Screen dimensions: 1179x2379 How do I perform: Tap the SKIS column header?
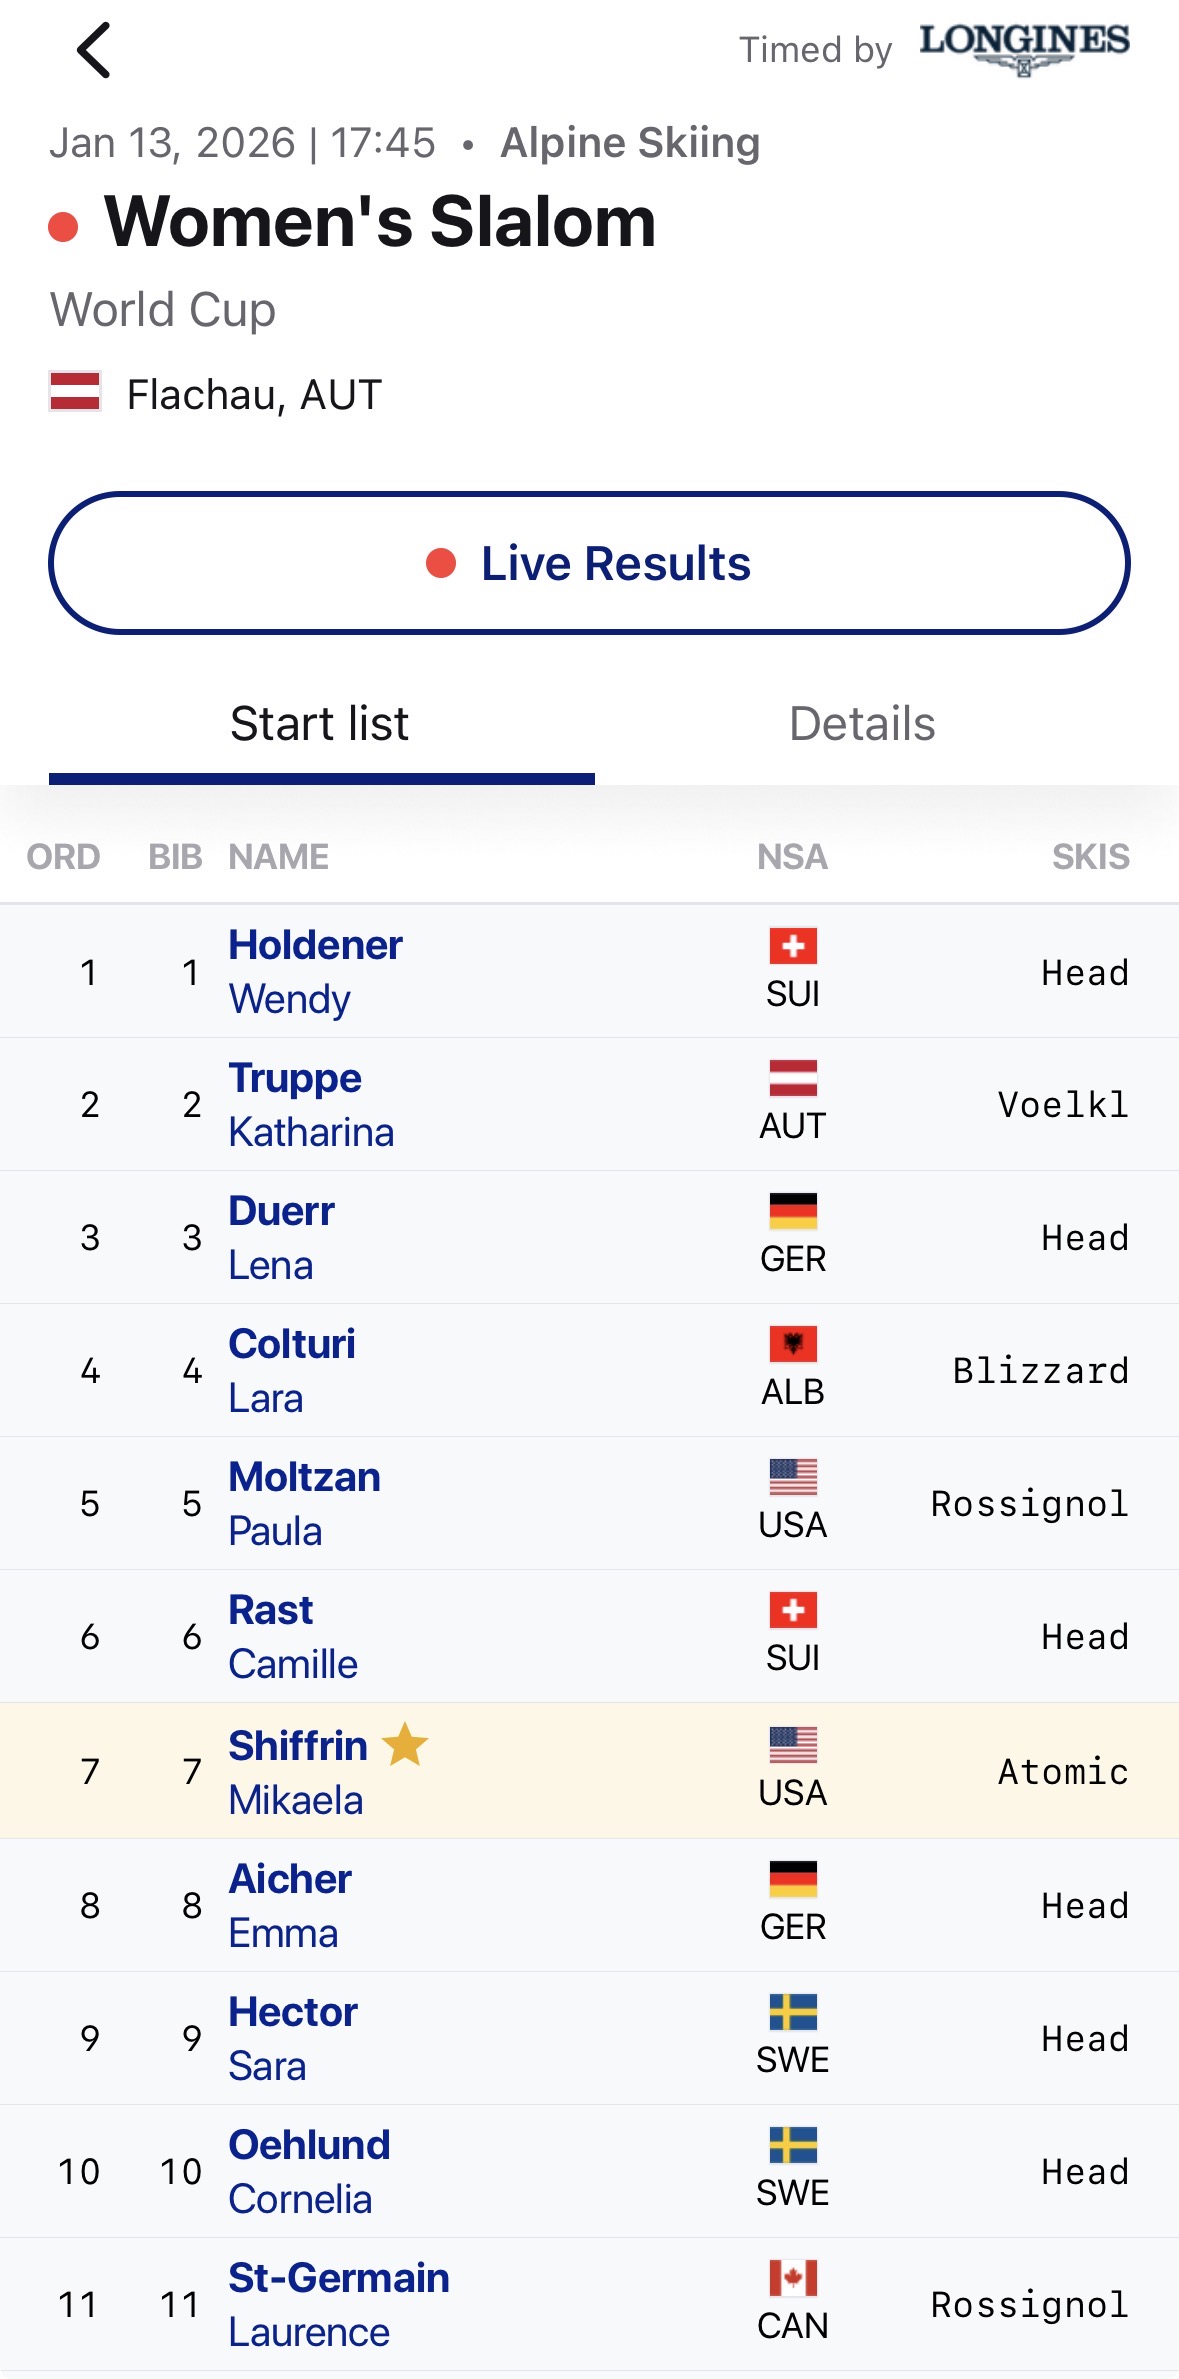click(1090, 857)
